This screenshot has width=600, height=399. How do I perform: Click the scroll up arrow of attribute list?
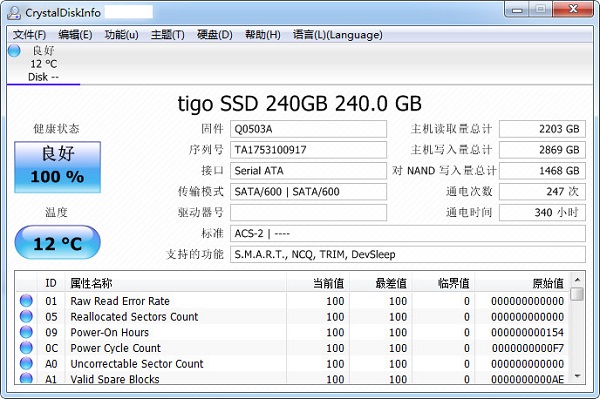(x=577, y=280)
